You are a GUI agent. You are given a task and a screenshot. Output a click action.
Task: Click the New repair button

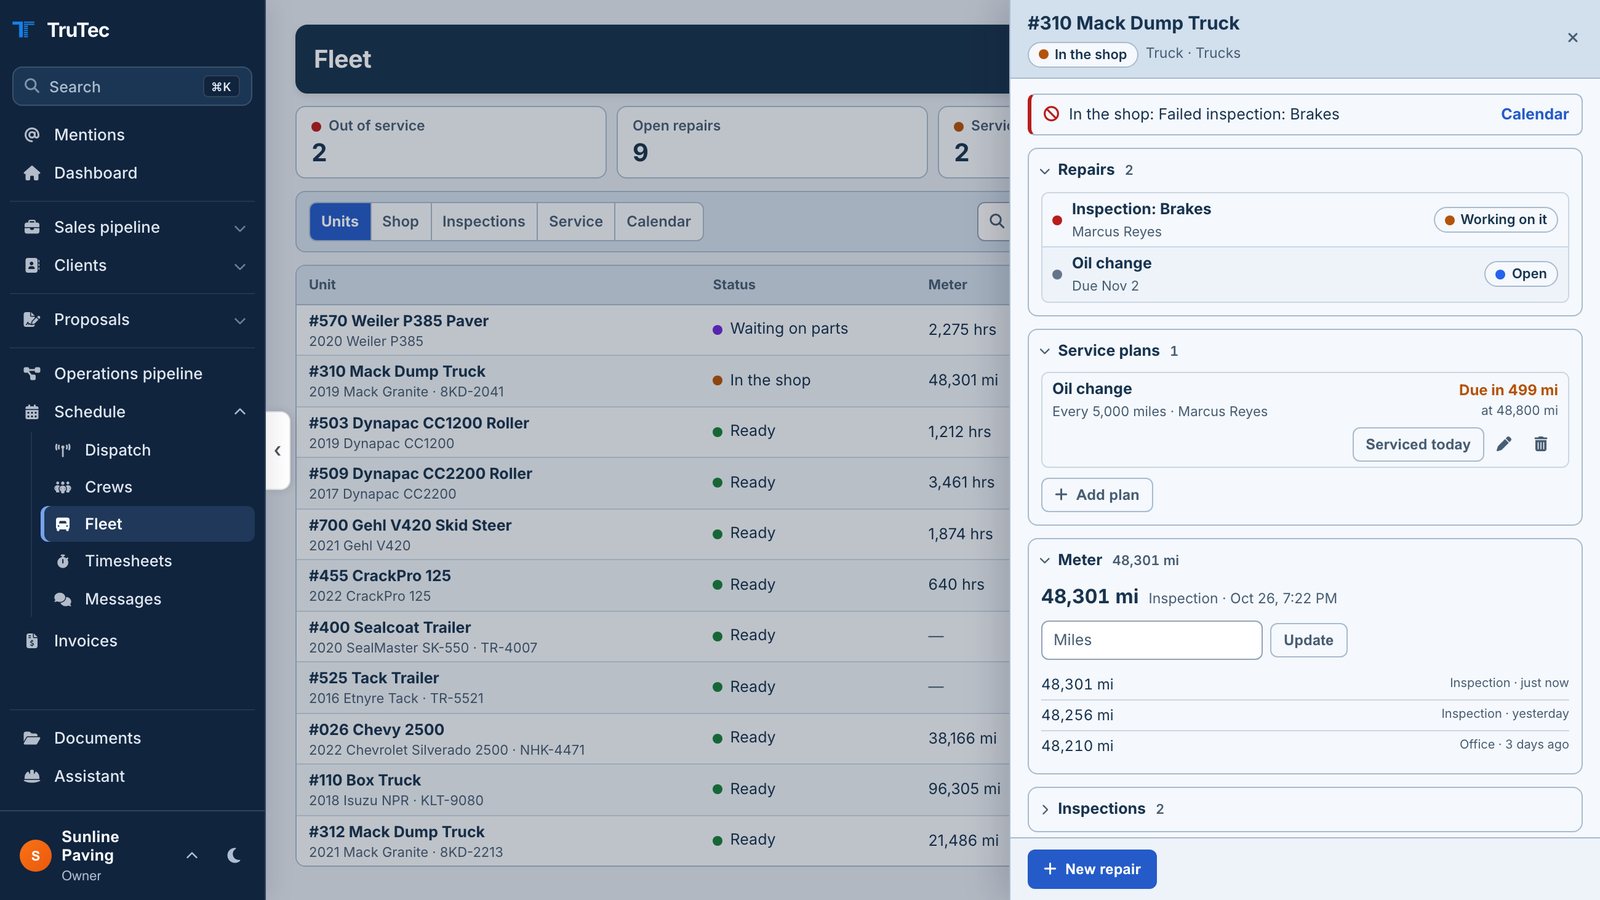1092,869
